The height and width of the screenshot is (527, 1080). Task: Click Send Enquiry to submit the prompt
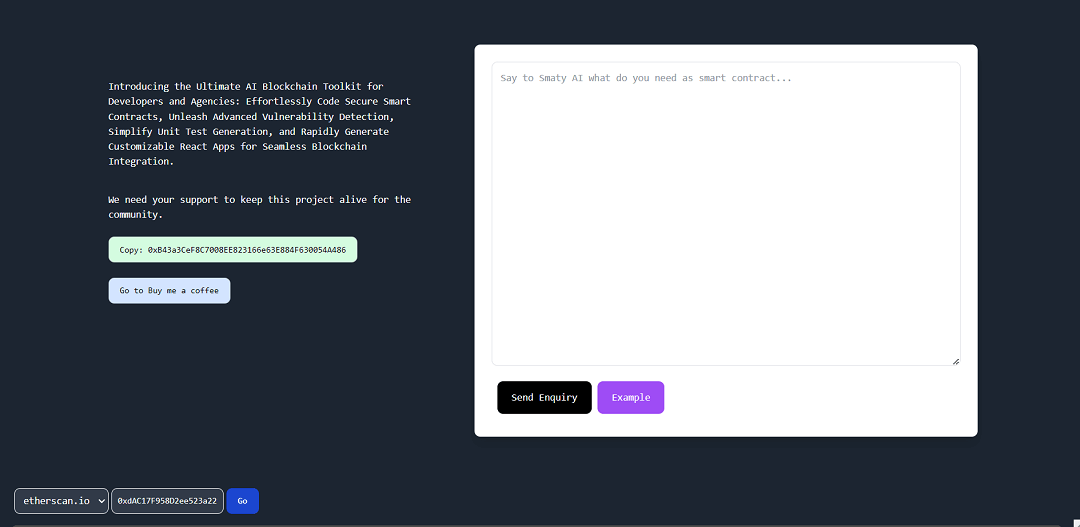[544, 397]
